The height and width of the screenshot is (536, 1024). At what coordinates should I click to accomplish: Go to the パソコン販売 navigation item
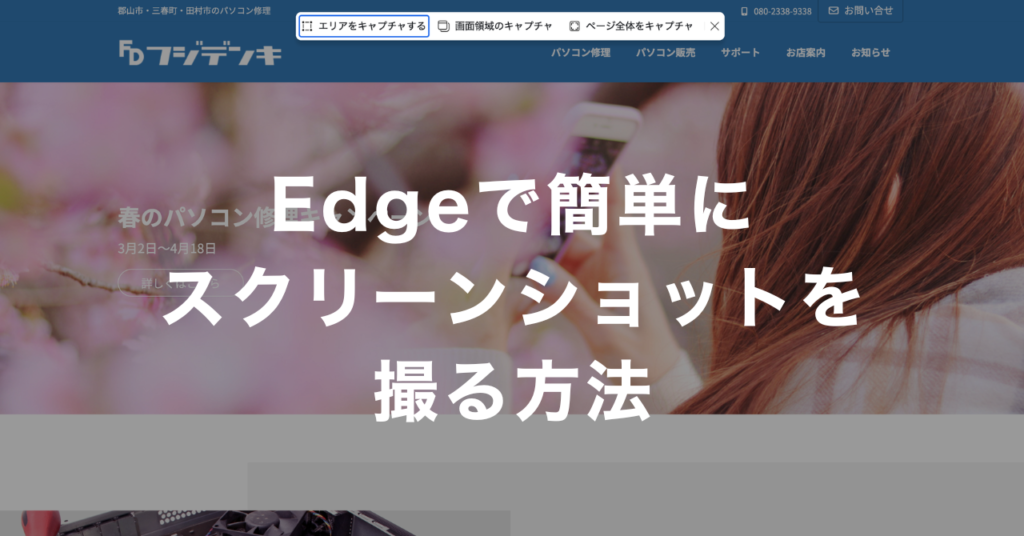click(665, 52)
